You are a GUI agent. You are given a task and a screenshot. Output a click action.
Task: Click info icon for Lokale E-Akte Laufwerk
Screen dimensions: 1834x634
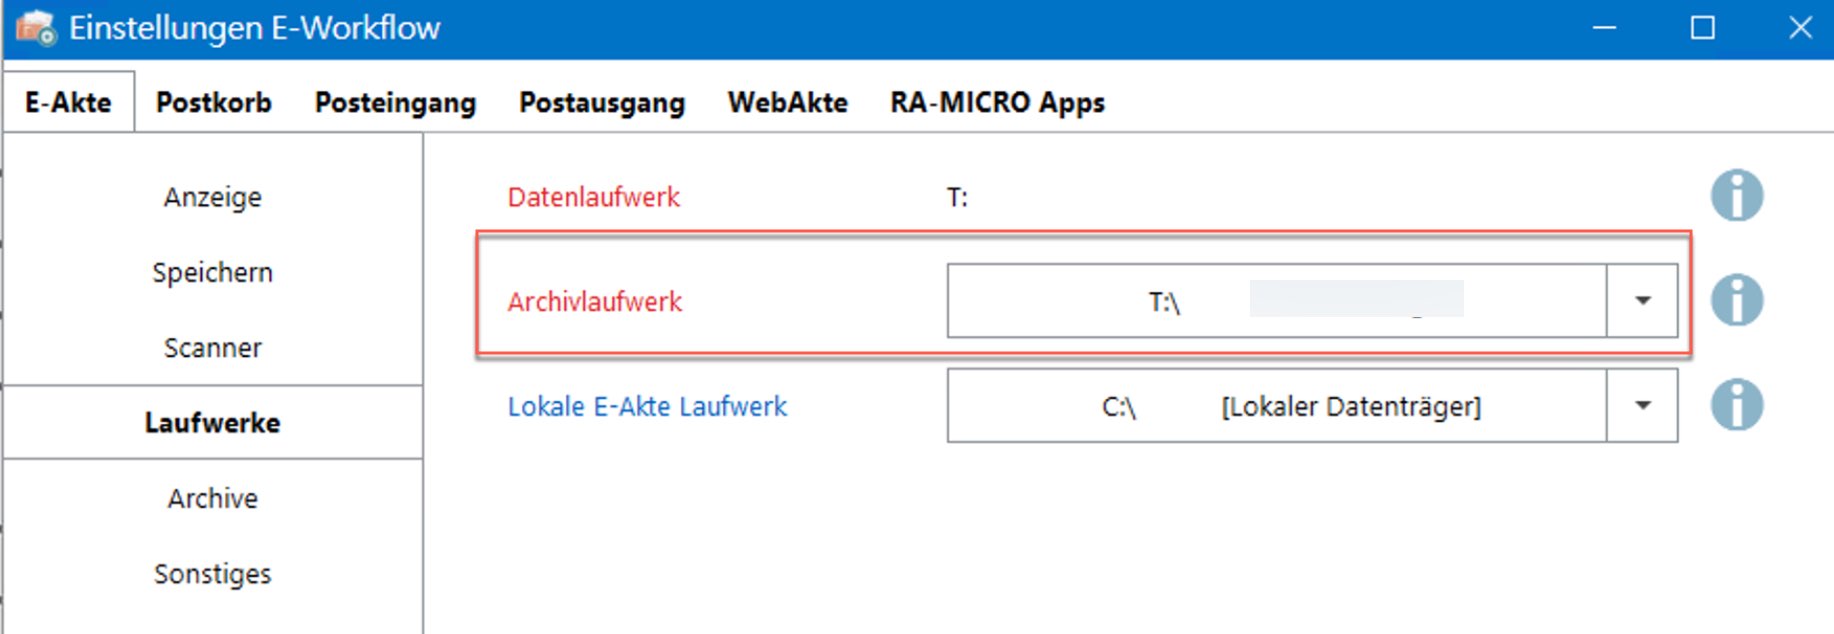click(1737, 405)
